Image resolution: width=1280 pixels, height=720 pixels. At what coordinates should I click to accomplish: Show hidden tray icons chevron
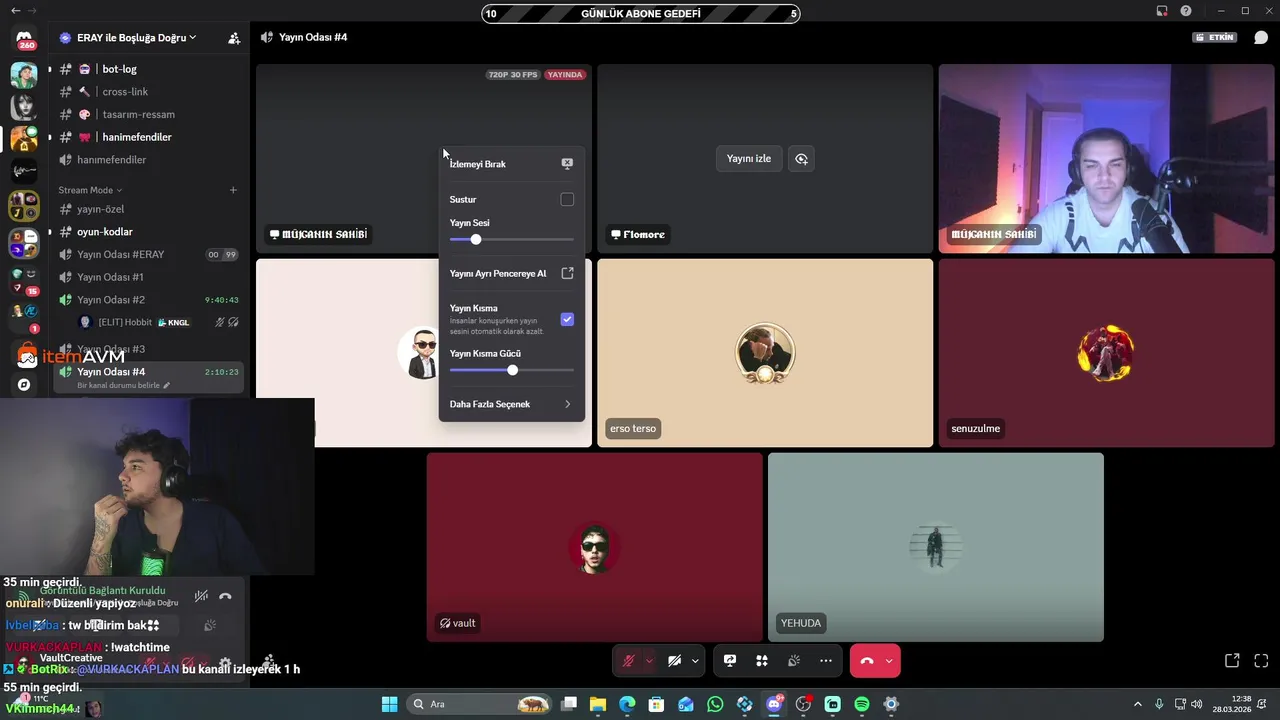tap(1137, 704)
